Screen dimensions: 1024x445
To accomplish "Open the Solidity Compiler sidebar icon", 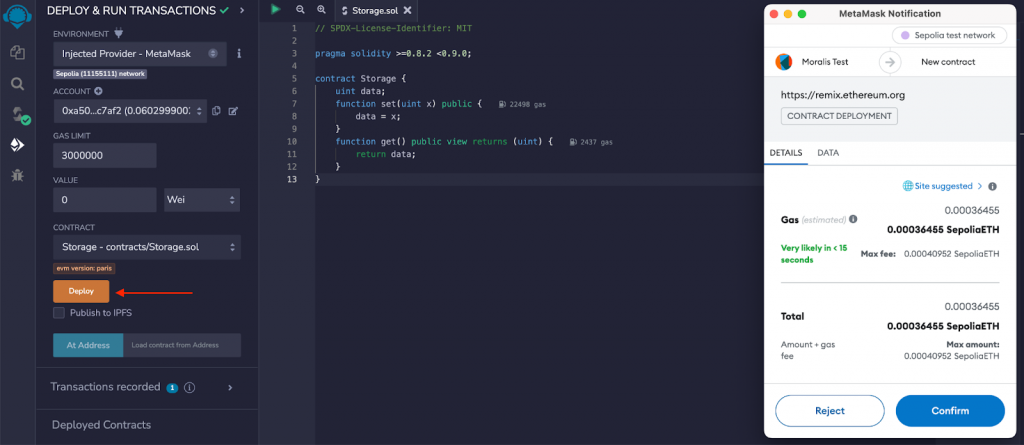I will [x=20, y=116].
